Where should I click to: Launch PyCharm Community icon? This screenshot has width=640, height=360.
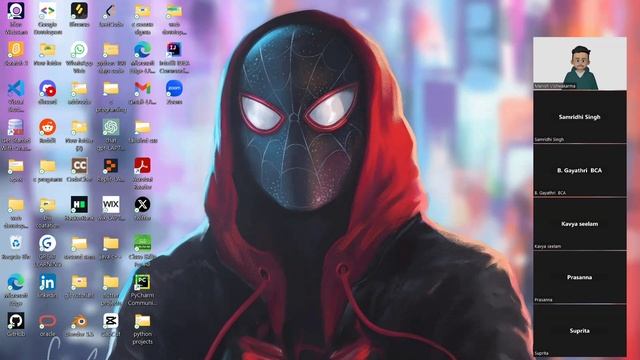coord(142,282)
